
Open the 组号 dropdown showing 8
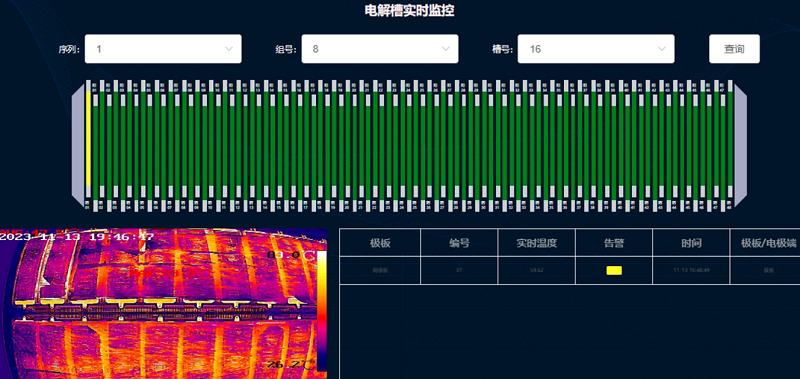point(380,49)
